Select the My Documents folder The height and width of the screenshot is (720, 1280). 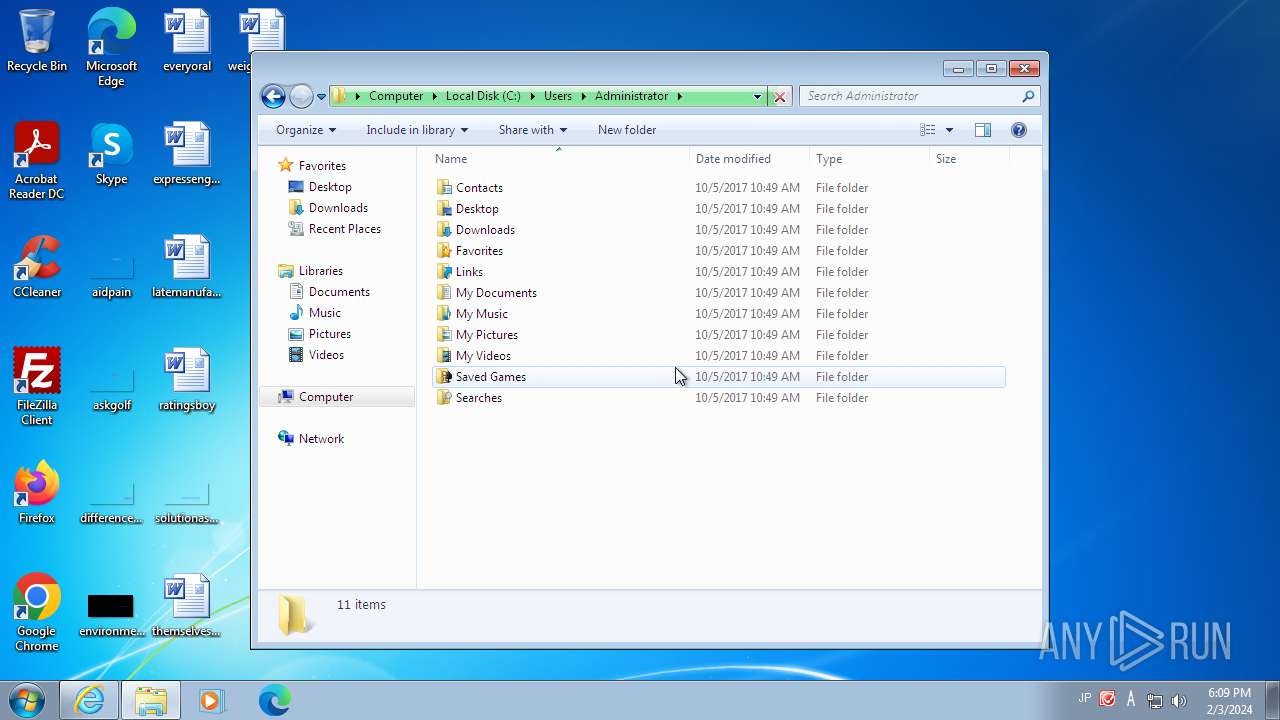click(496, 293)
